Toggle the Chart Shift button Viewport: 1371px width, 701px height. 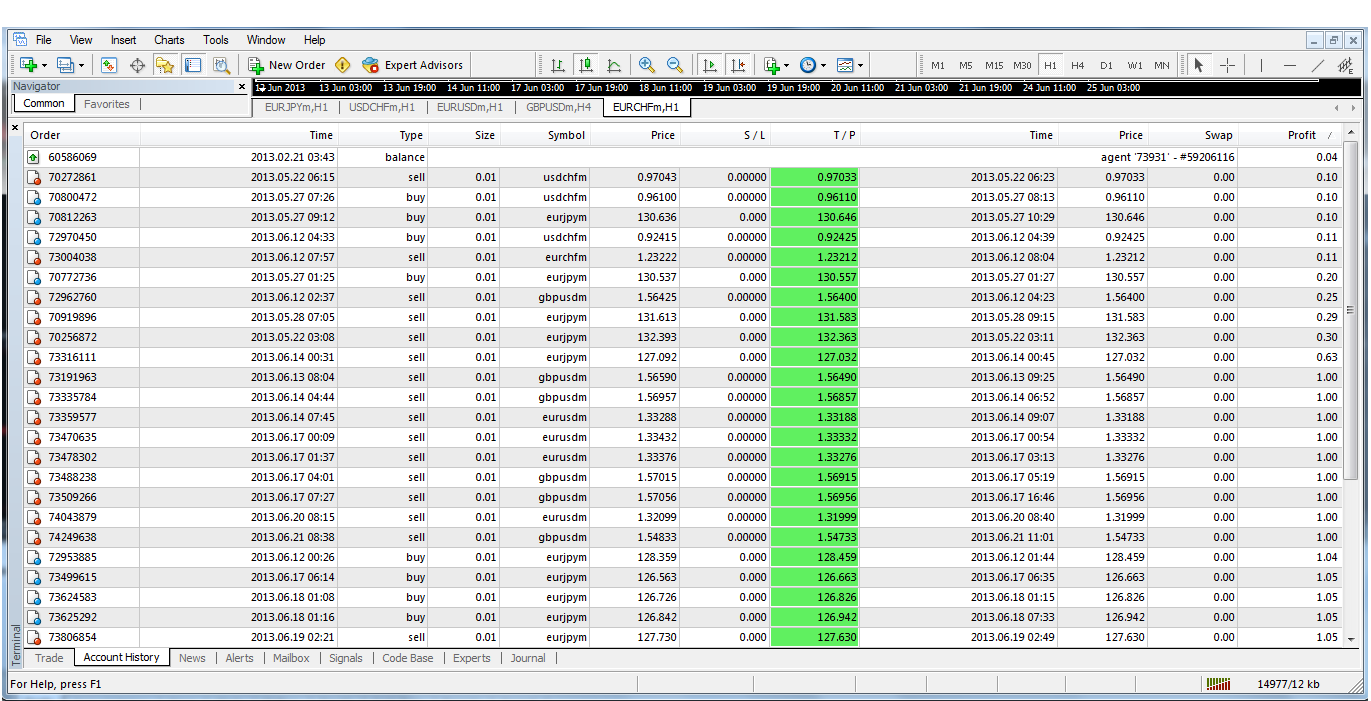(737, 65)
